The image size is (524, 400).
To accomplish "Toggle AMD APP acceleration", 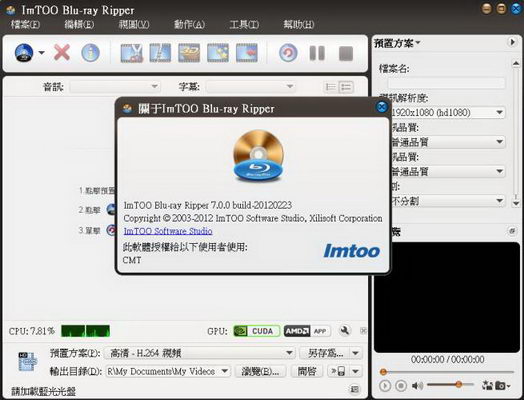I will coord(307,331).
